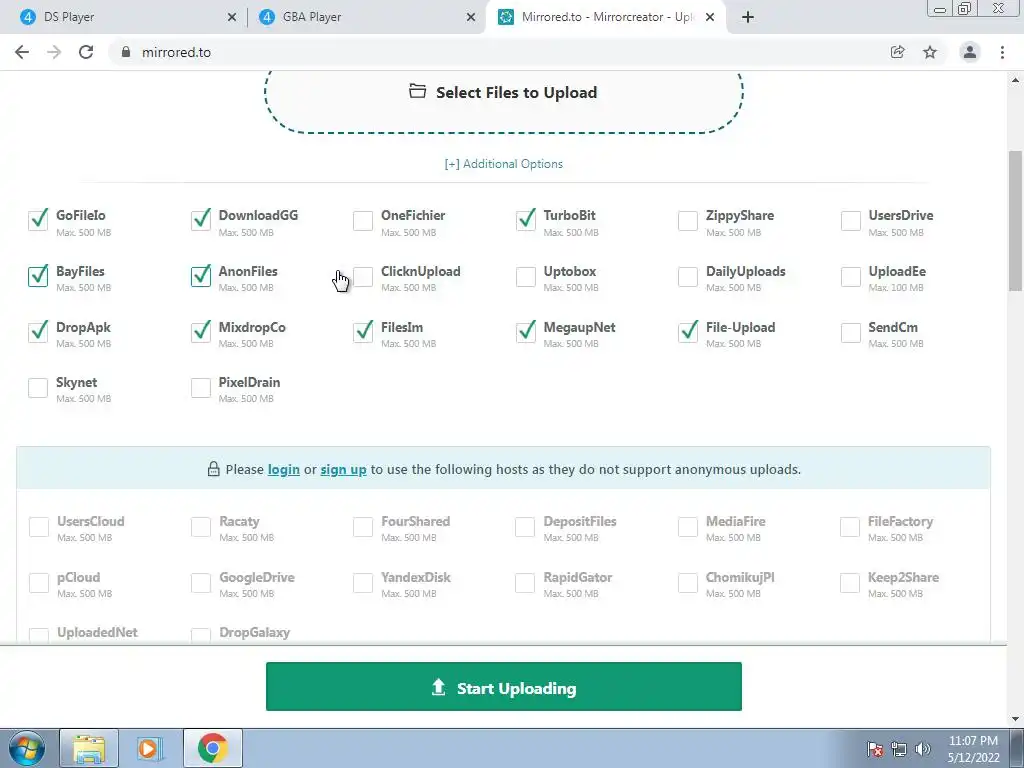Click the scrollbar up arrow
Viewport: 1024px width, 768px height.
point(1015,80)
